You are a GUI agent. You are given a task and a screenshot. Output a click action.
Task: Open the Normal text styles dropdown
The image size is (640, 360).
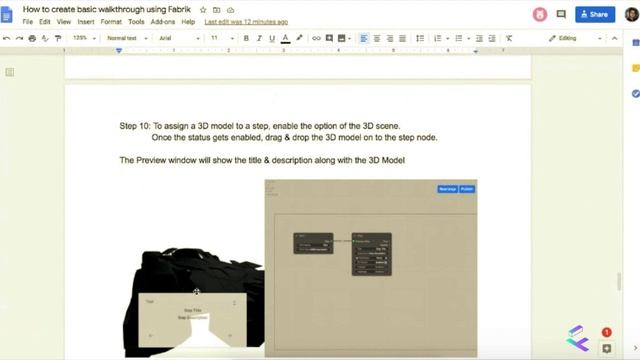click(127, 38)
